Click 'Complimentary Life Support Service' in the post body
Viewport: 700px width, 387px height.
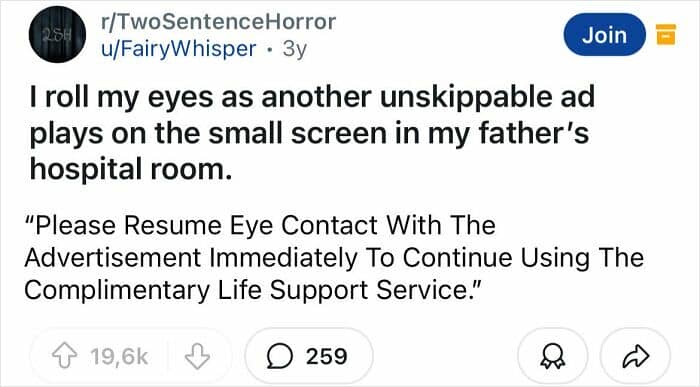(248, 291)
